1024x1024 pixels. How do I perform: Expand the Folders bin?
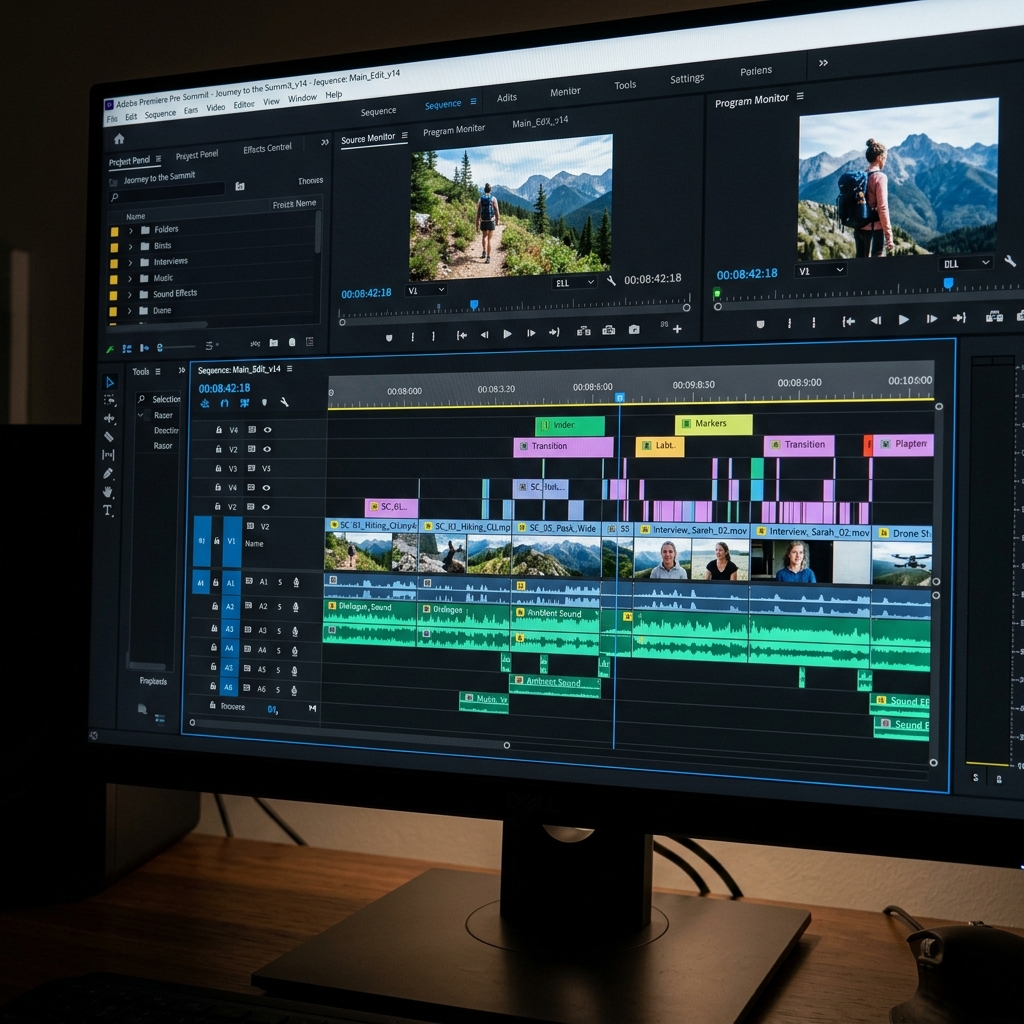131,231
